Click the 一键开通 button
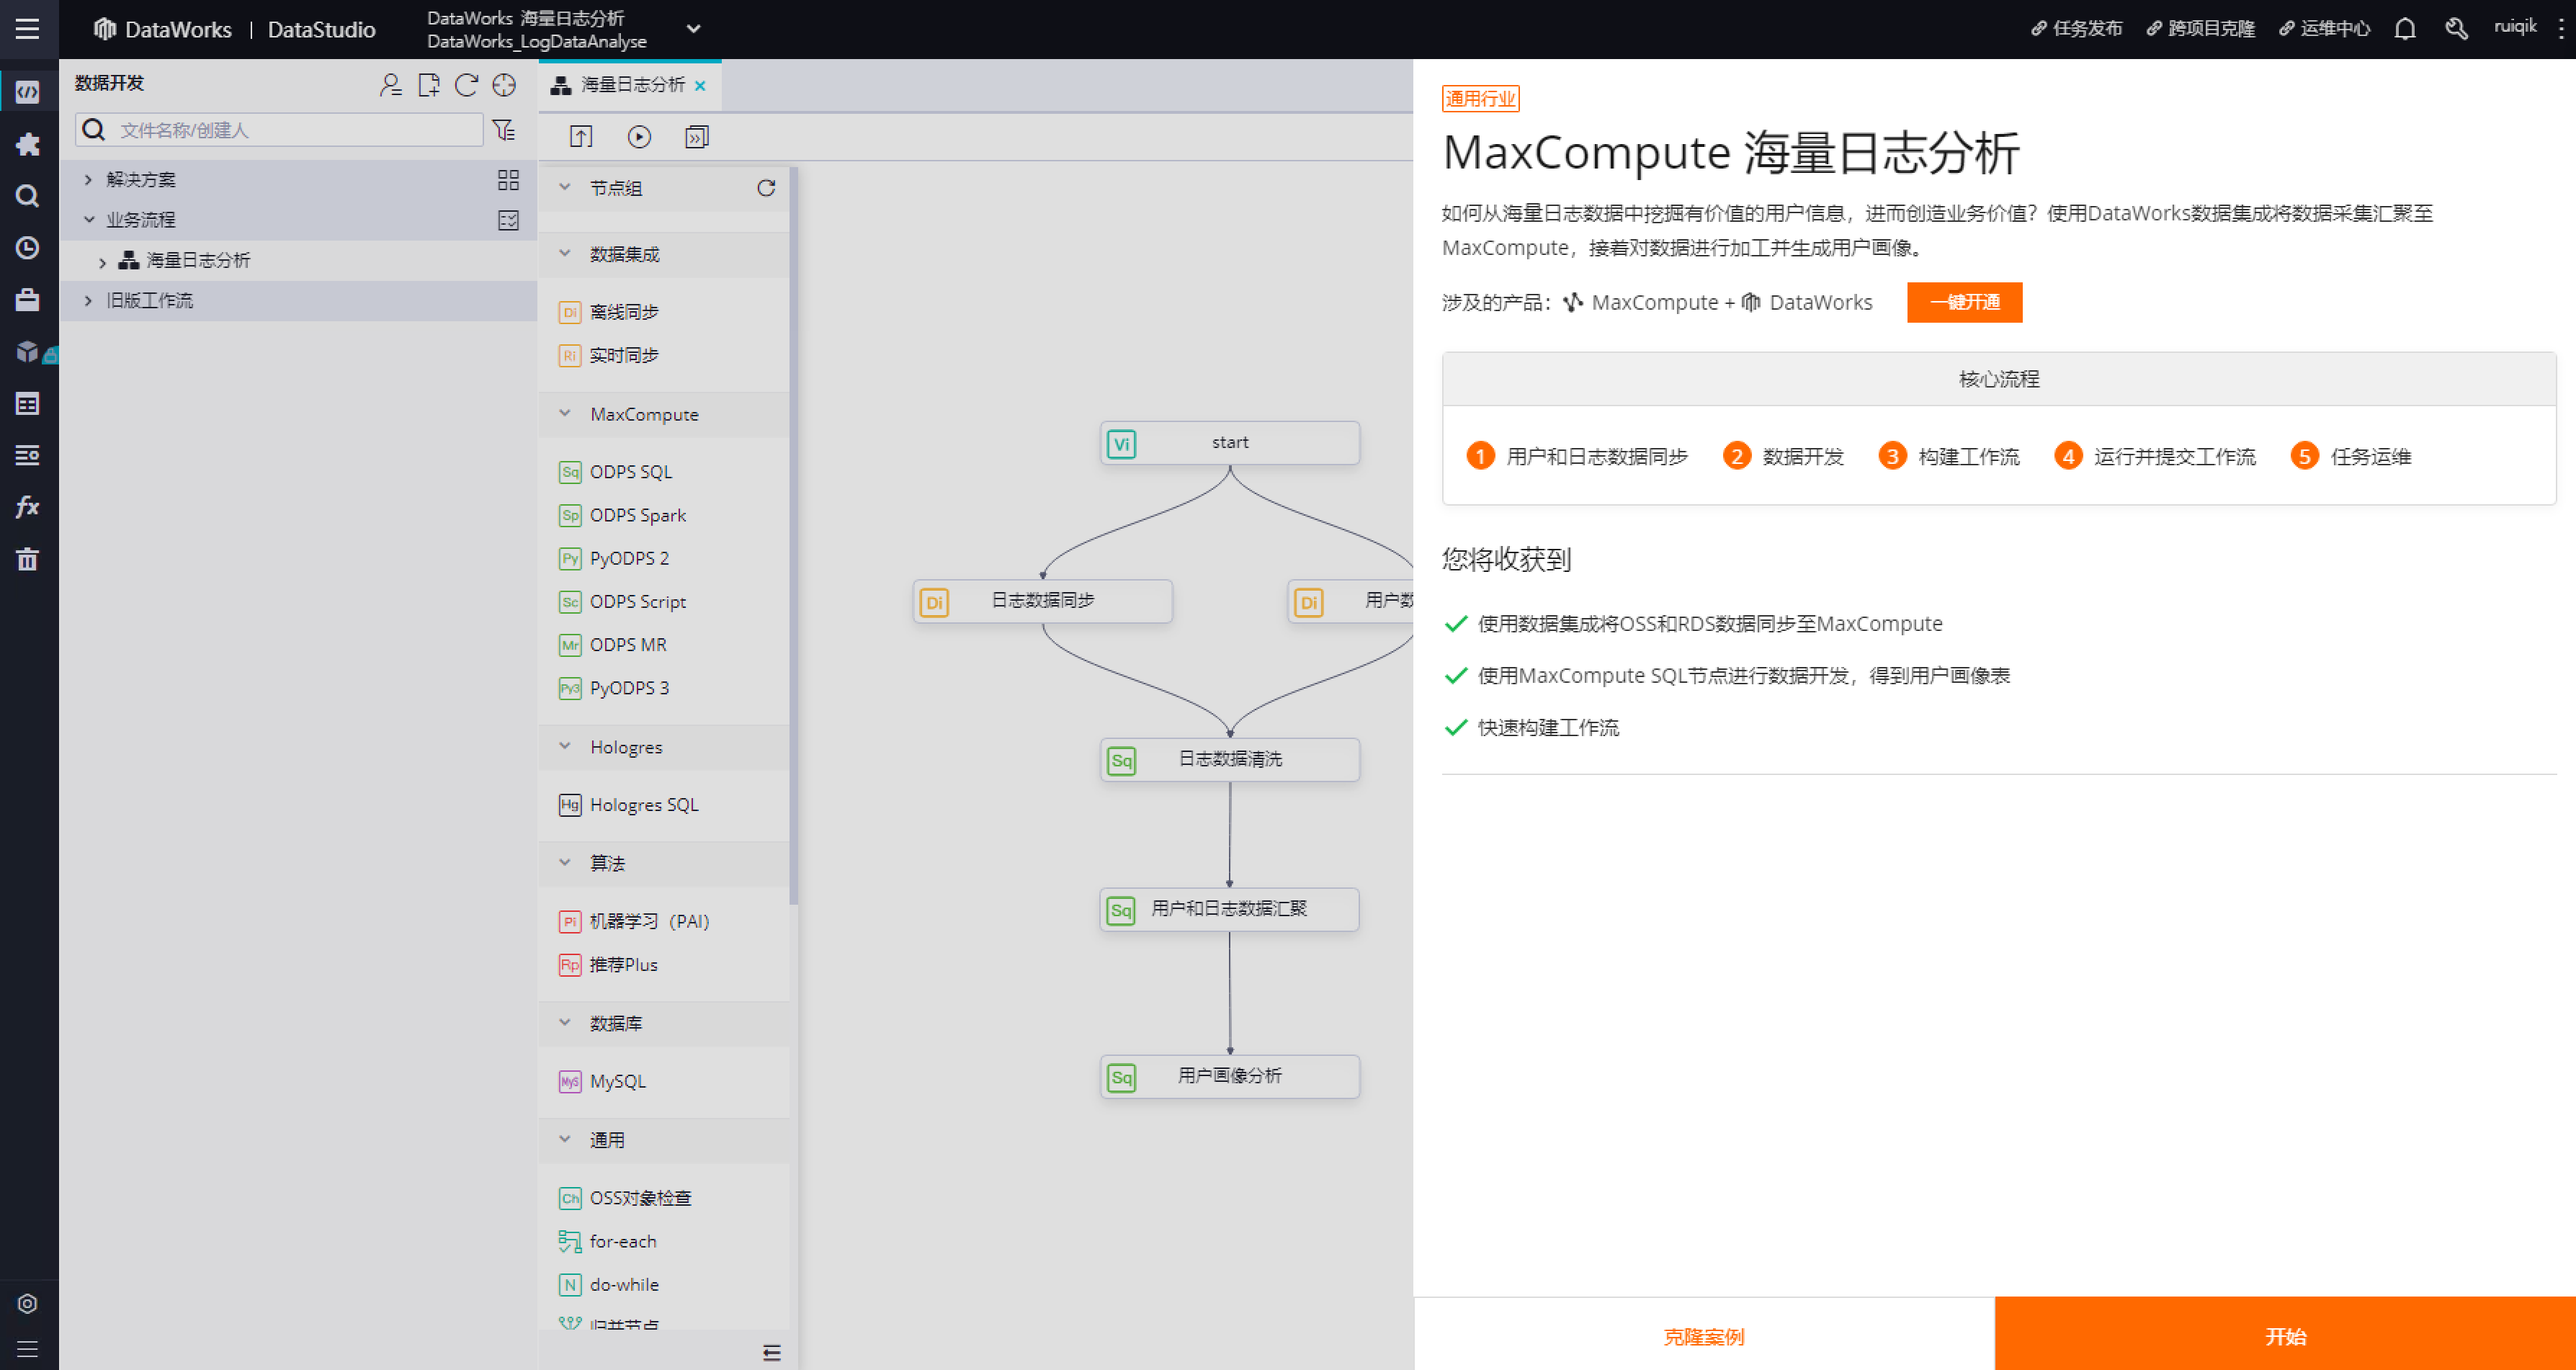 click(1964, 302)
